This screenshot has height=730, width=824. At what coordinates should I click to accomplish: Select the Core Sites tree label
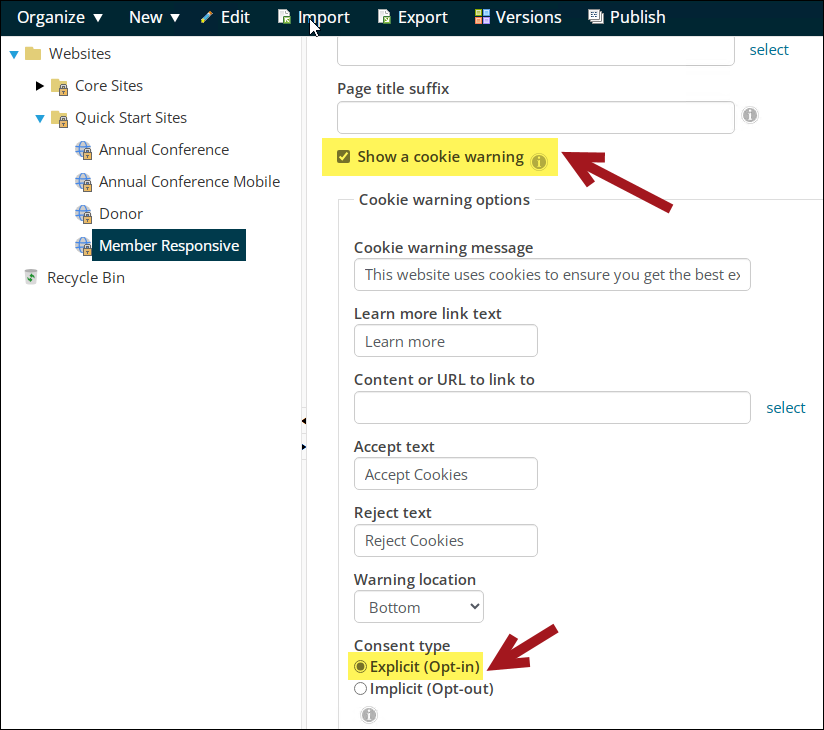tap(109, 86)
